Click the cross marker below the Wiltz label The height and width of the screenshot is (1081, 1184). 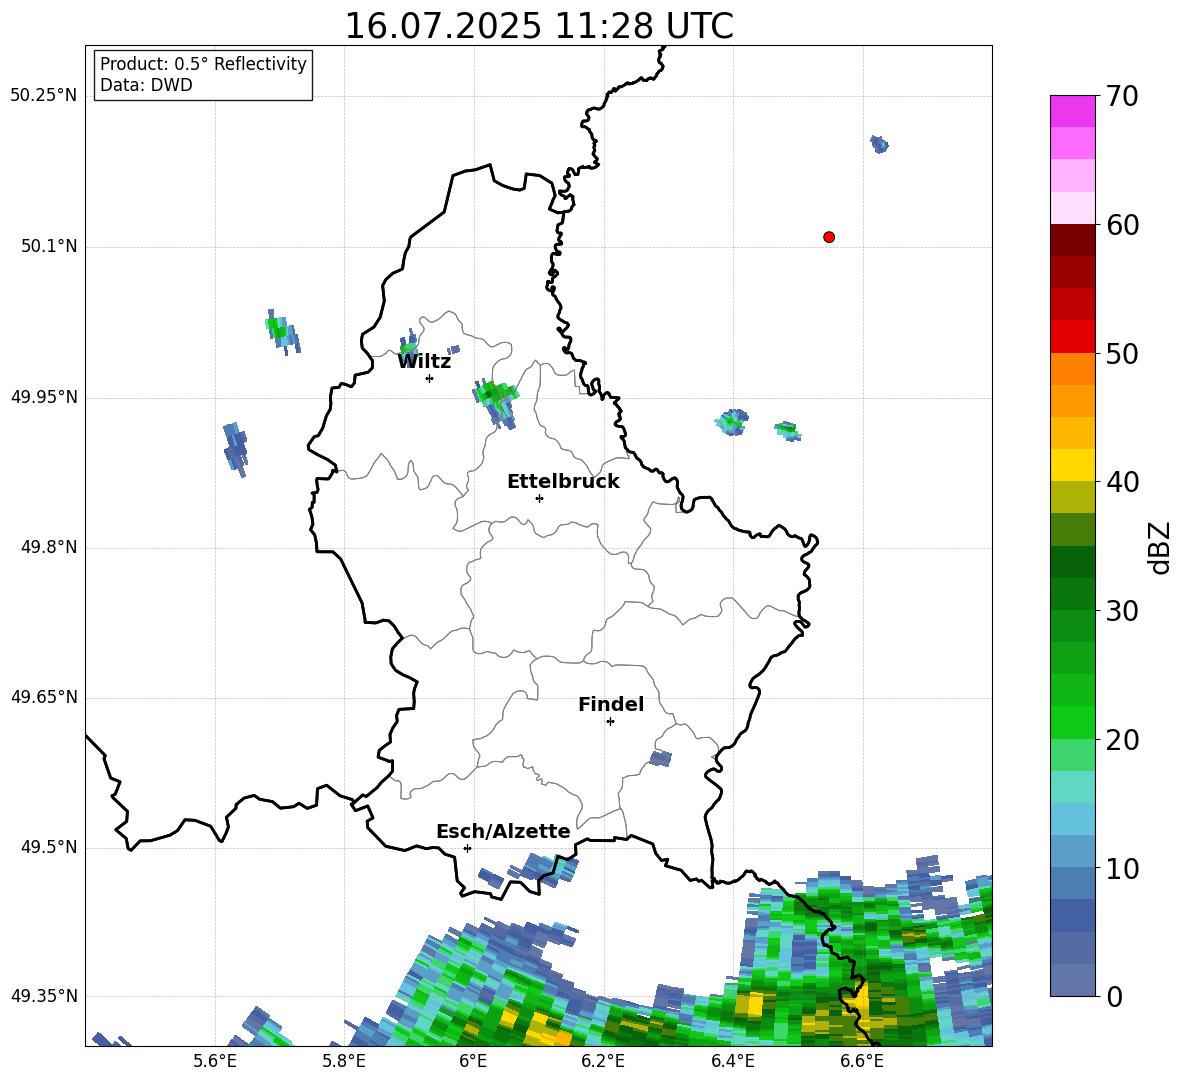[x=430, y=378]
